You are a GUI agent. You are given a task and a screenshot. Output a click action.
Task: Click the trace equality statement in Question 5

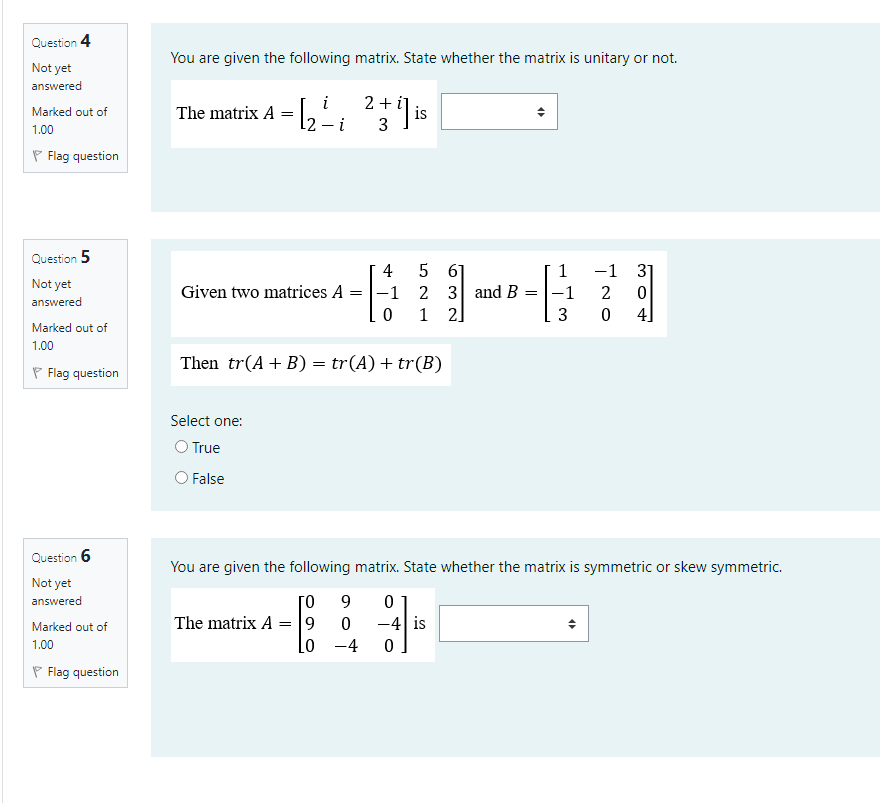[x=311, y=364]
